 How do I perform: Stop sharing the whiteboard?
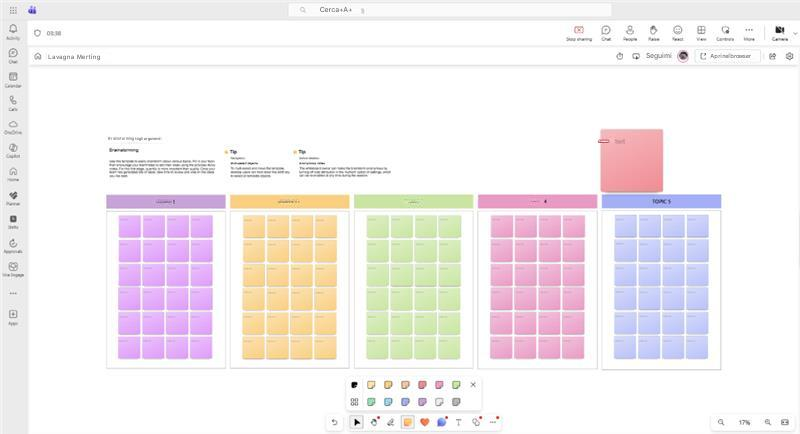click(579, 34)
